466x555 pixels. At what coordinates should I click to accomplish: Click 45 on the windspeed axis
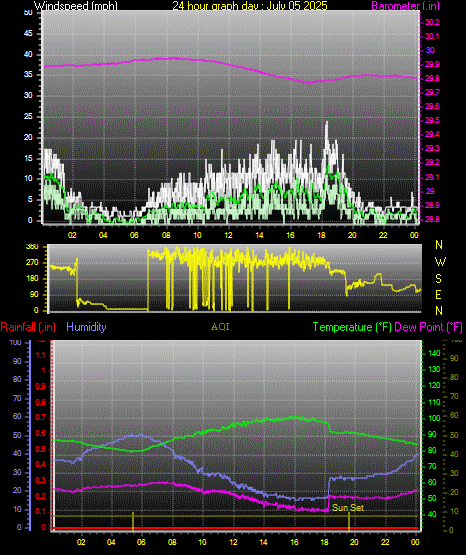tap(28, 34)
